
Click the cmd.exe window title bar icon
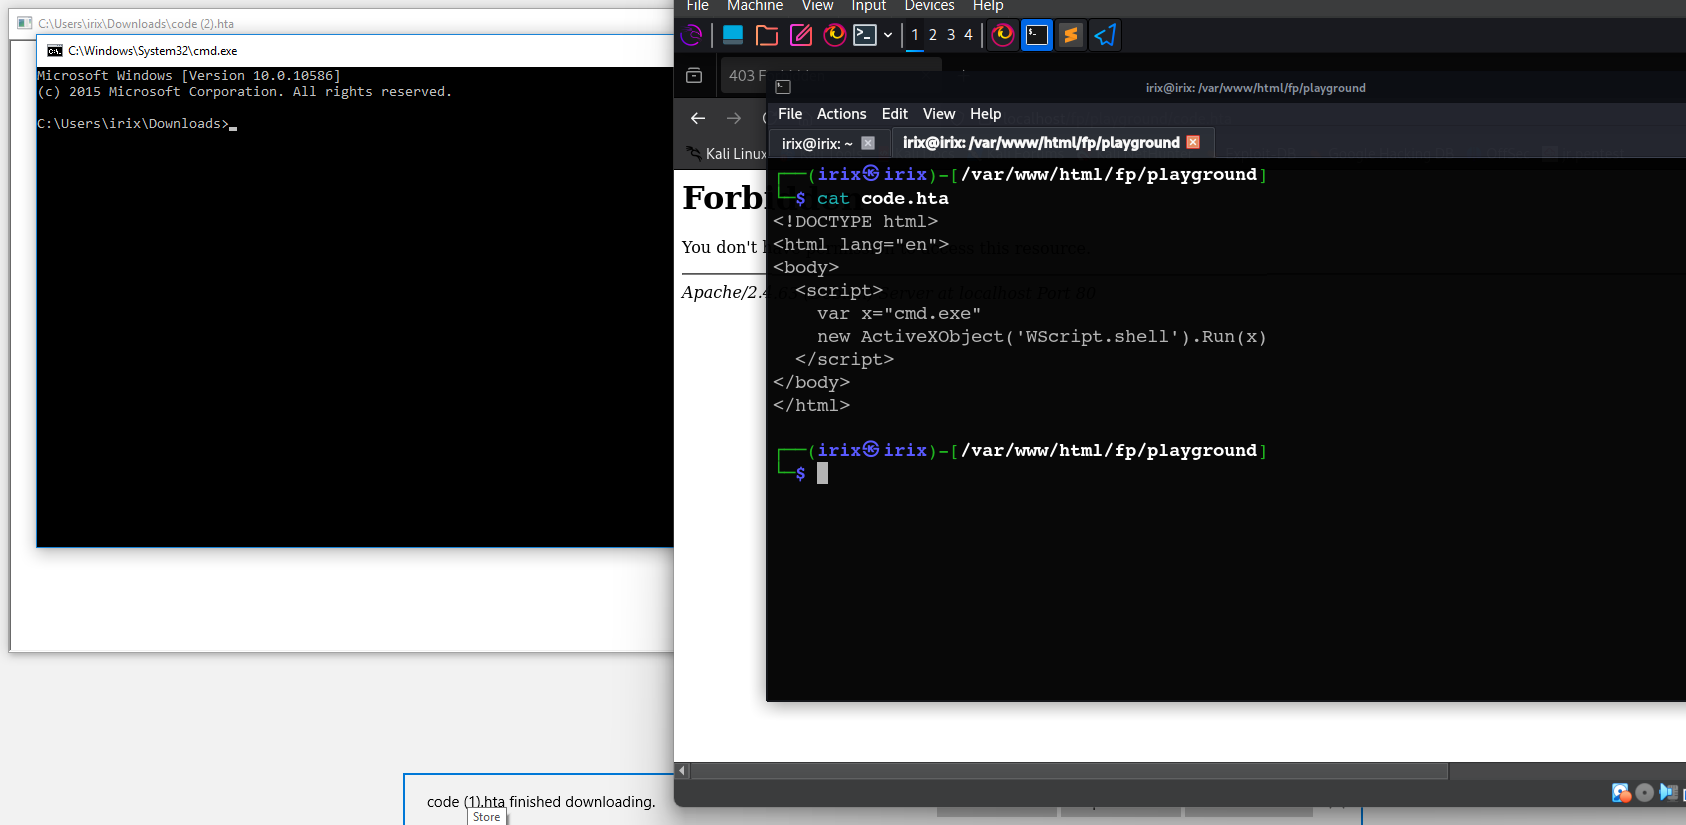tap(55, 51)
